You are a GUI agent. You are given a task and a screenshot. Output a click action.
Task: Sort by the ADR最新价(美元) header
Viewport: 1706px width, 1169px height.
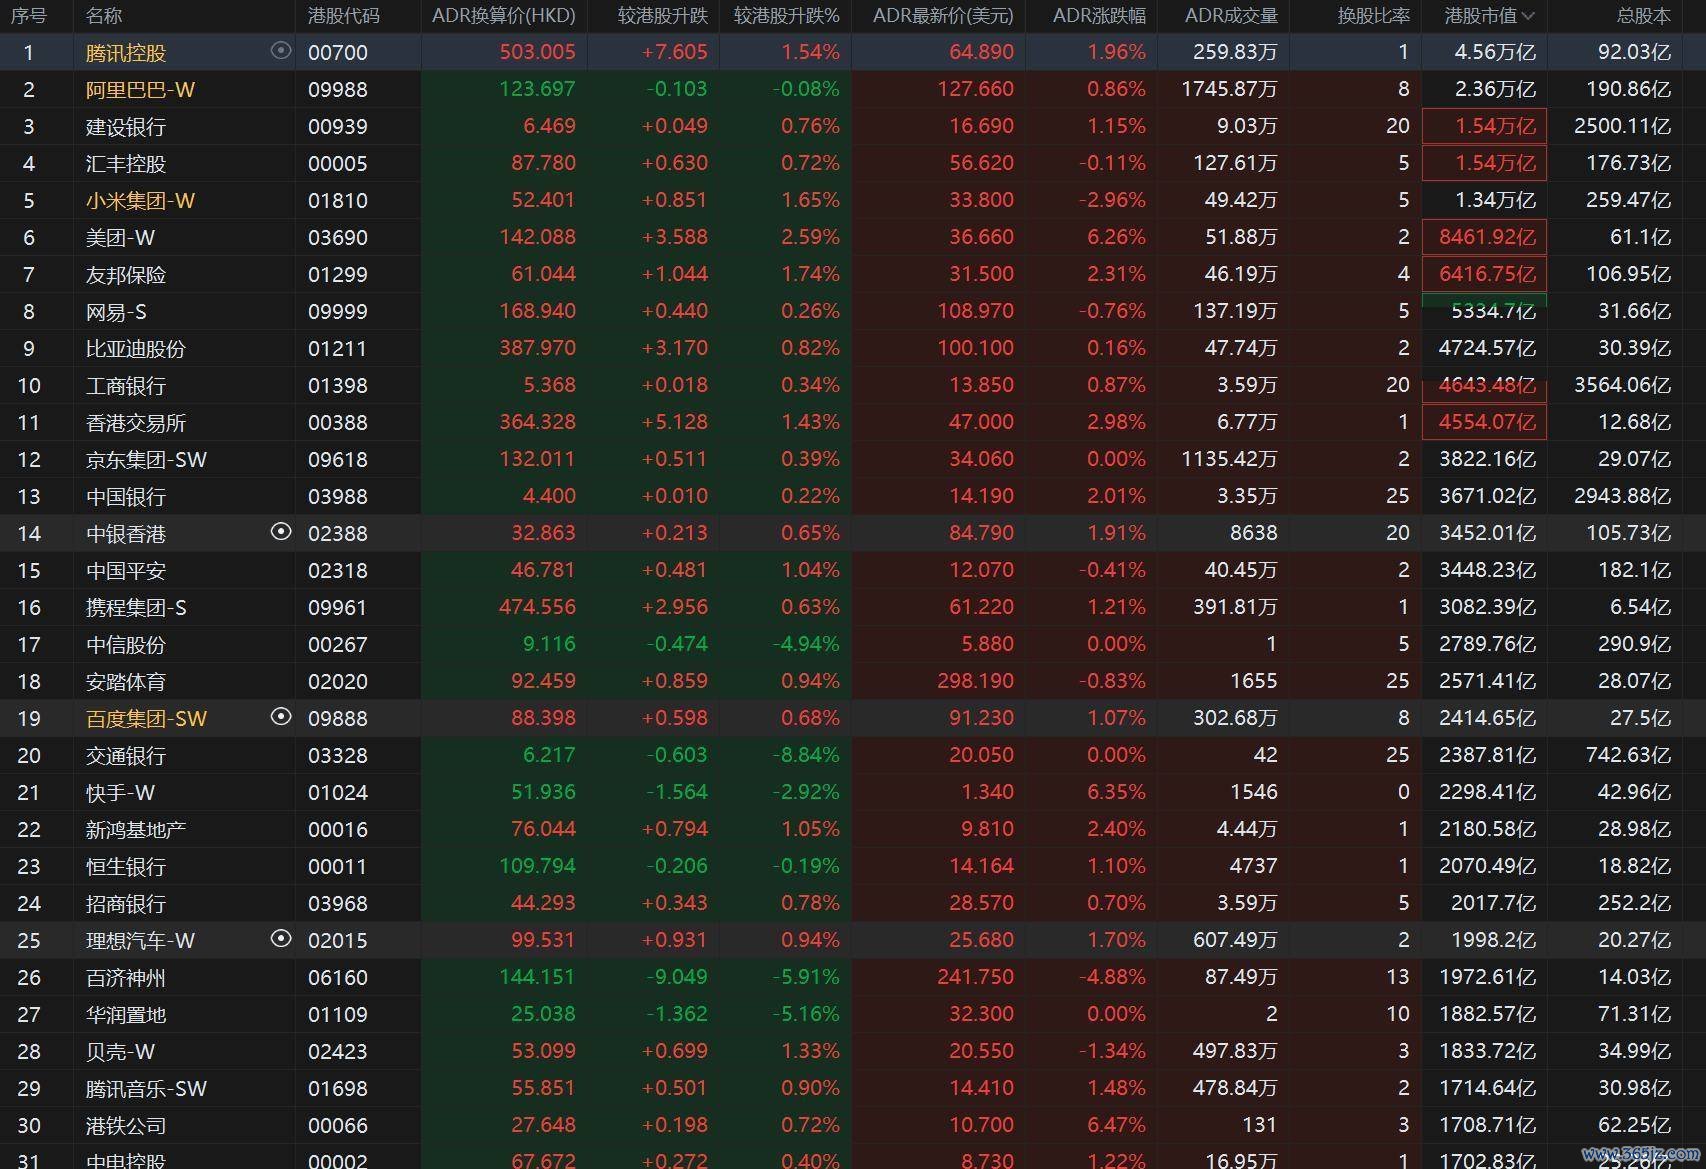943,16
